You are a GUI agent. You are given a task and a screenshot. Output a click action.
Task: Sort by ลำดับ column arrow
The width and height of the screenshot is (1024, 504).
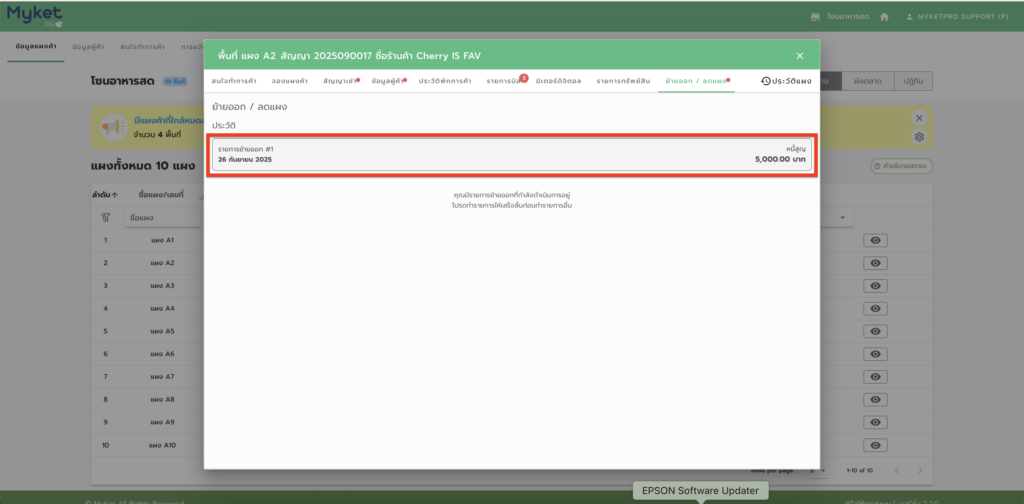click(115, 194)
